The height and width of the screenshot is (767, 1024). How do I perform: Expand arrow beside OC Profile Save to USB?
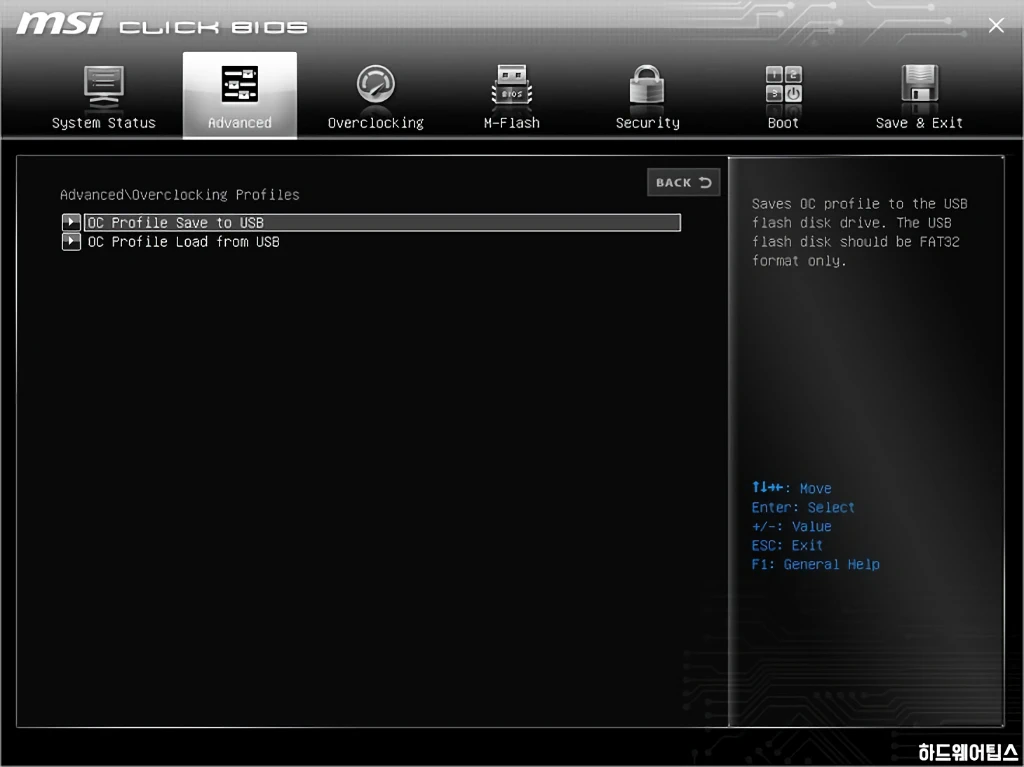(71, 222)
